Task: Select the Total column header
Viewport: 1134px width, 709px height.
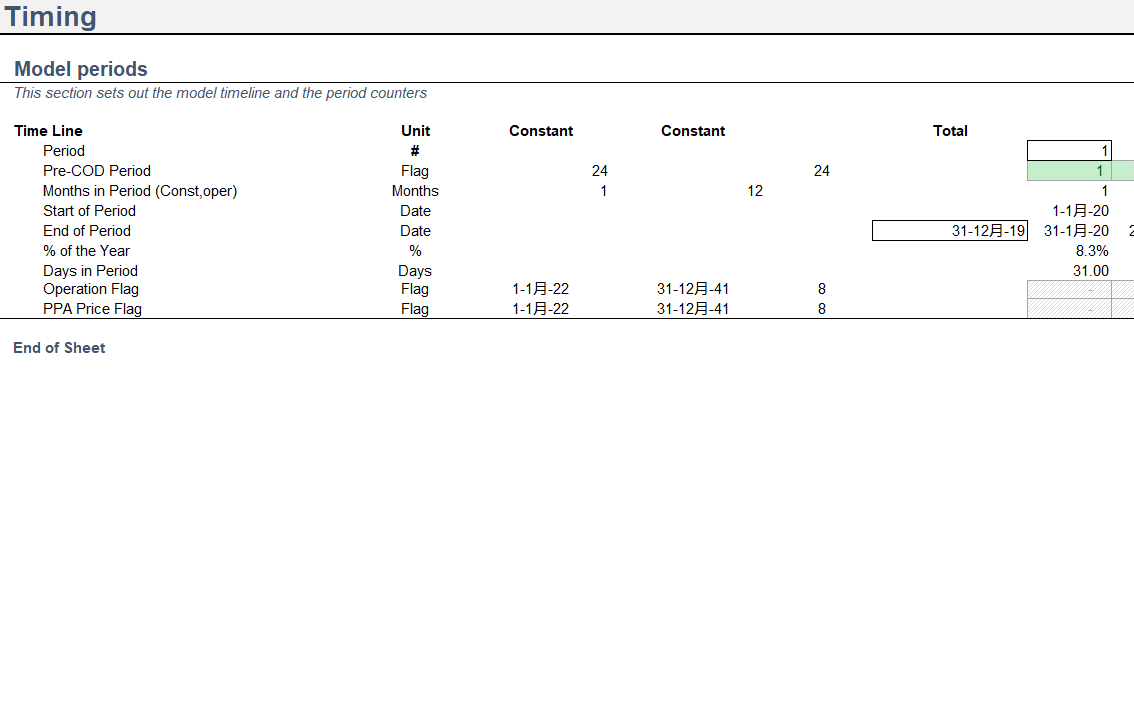Action: coord(949,131)
